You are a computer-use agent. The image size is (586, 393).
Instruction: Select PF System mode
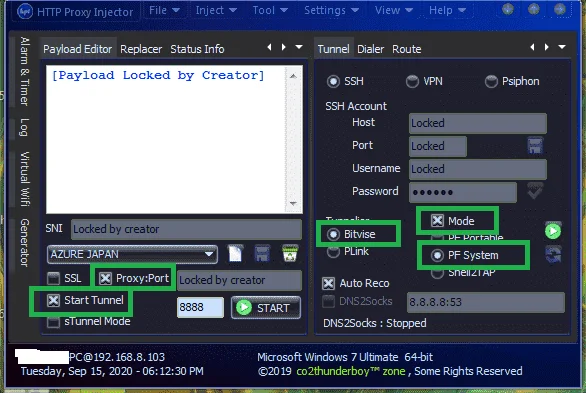coord(437,256)
